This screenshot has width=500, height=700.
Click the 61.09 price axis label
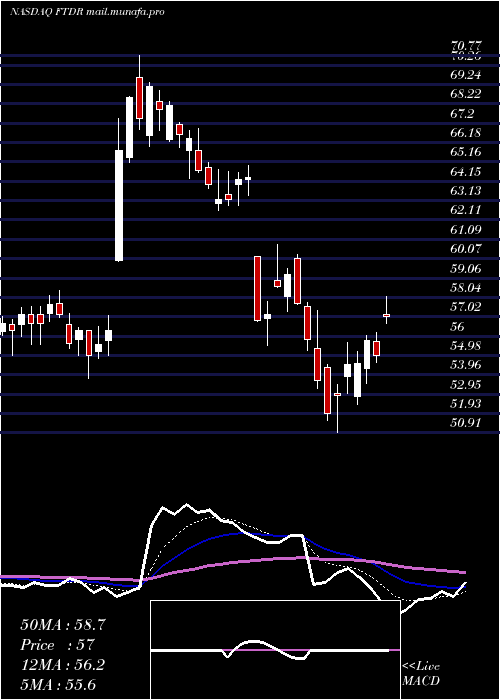(x=466, y=229)
